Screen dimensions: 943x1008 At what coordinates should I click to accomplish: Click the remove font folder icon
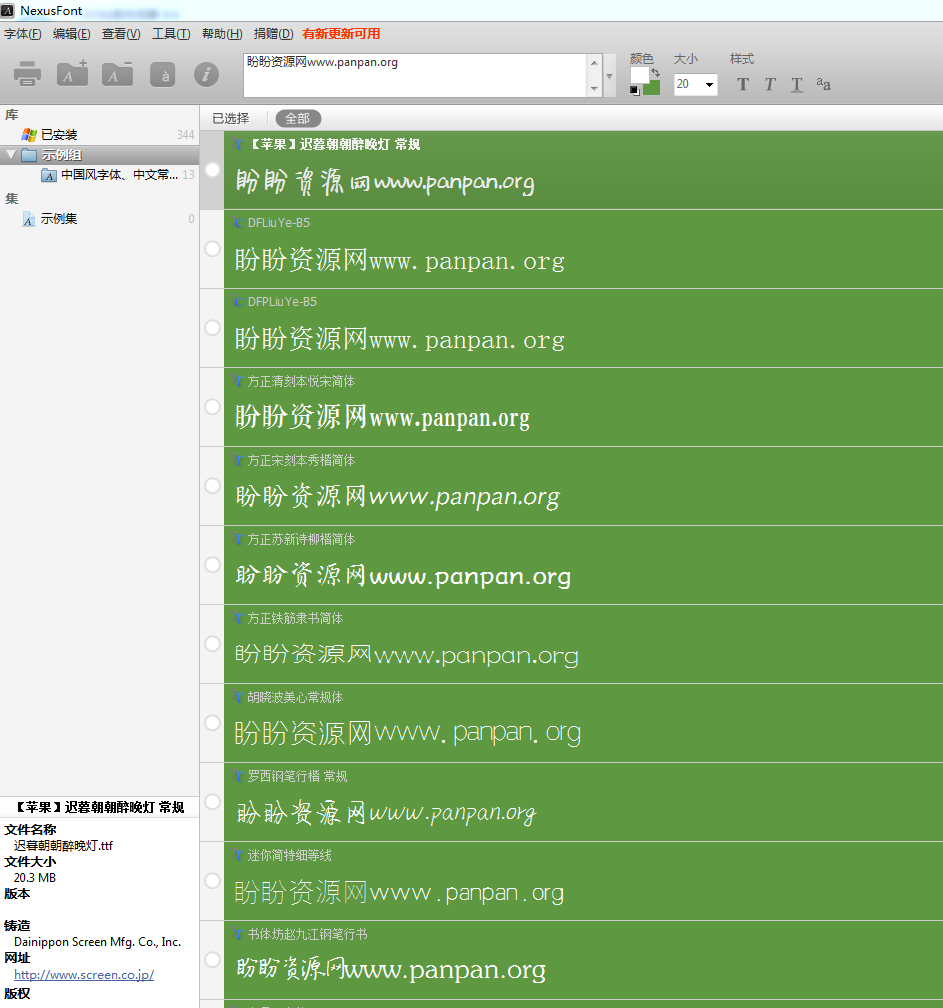tap(117, 74)
